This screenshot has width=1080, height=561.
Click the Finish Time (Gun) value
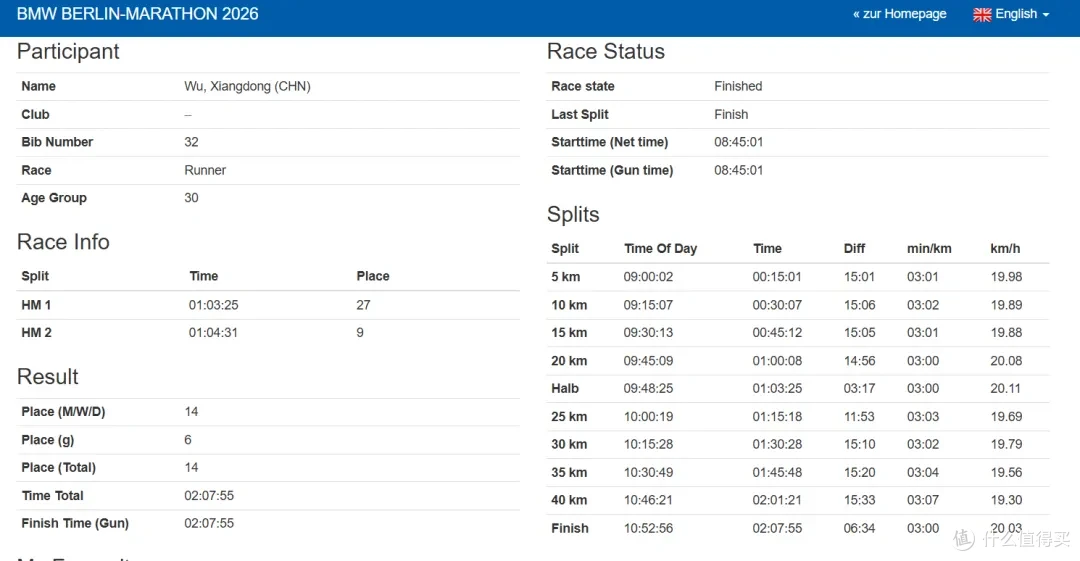click(x=209, y=523)
